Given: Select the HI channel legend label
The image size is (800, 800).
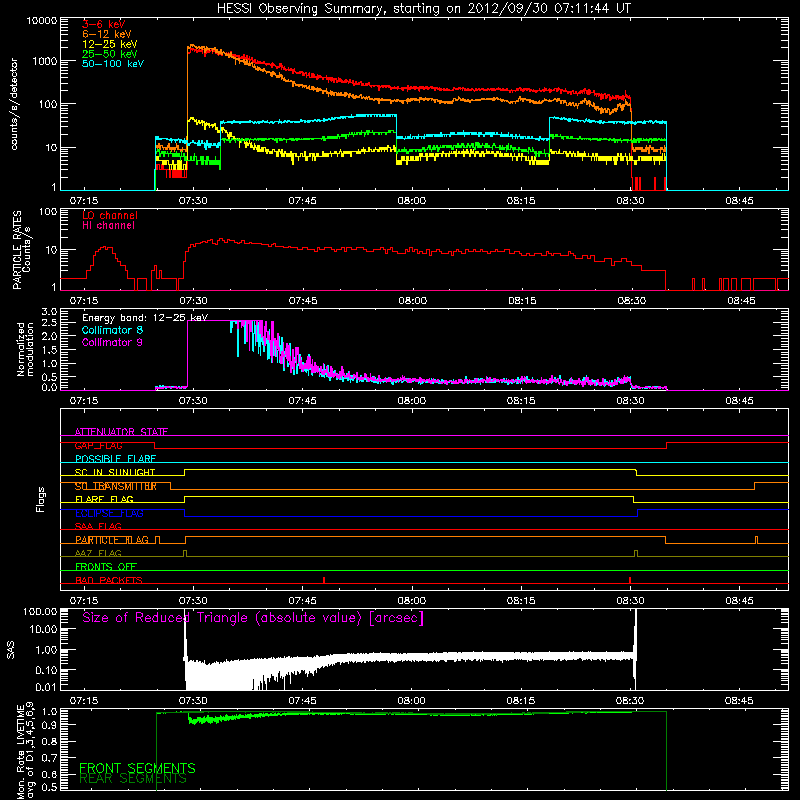Looking at the screenshot, I should pos(108,226).
